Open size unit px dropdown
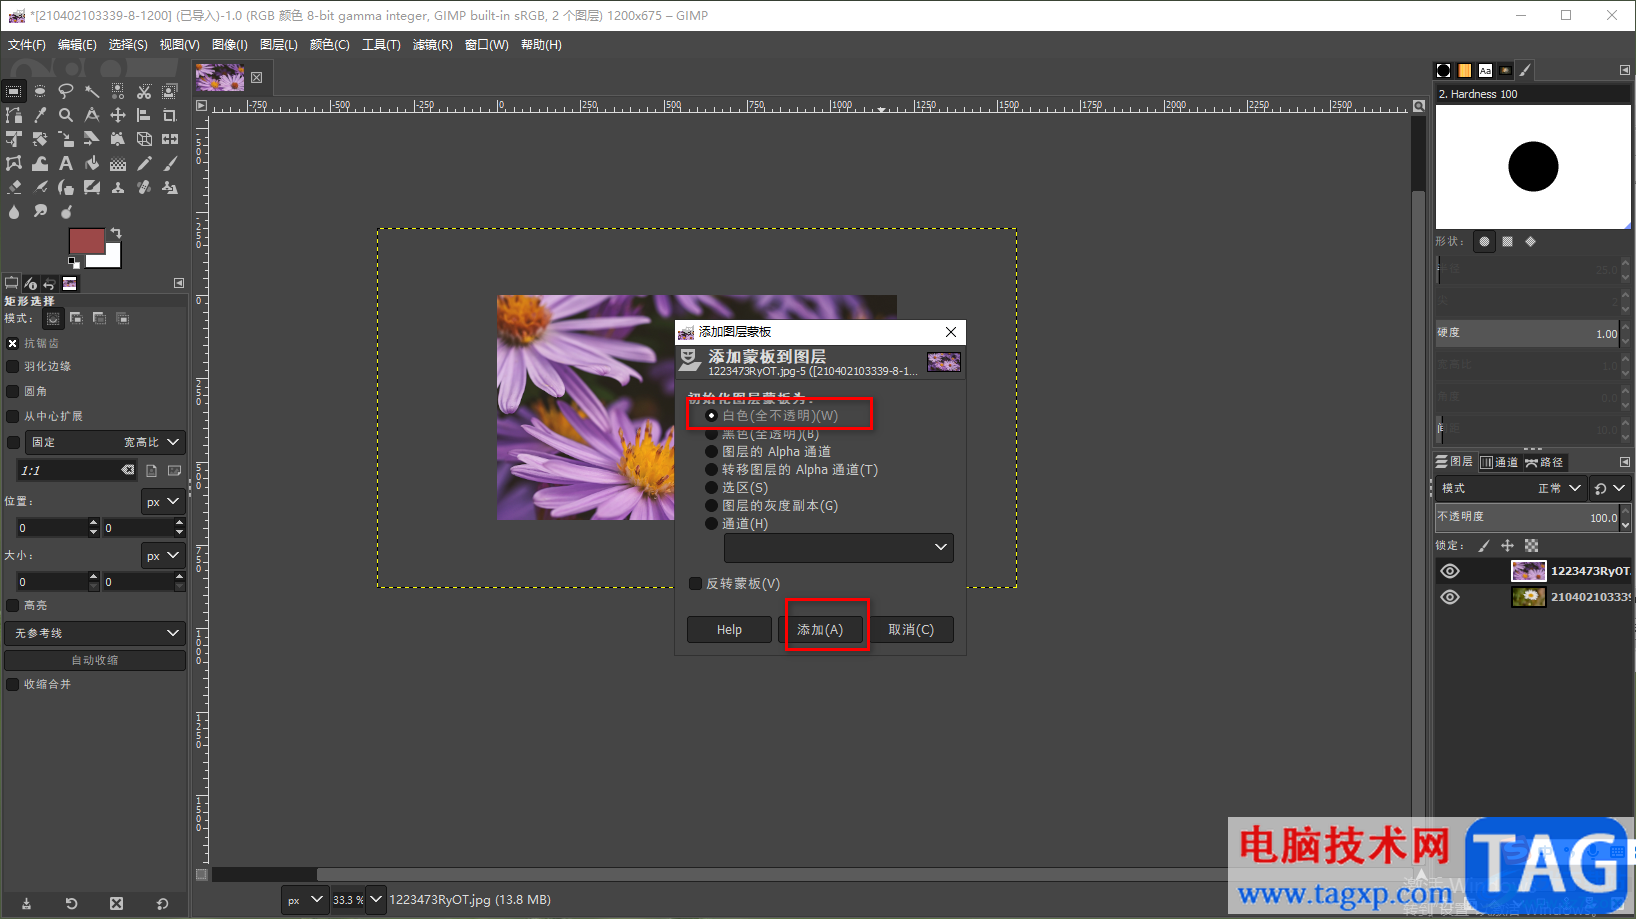 (163, 556)
